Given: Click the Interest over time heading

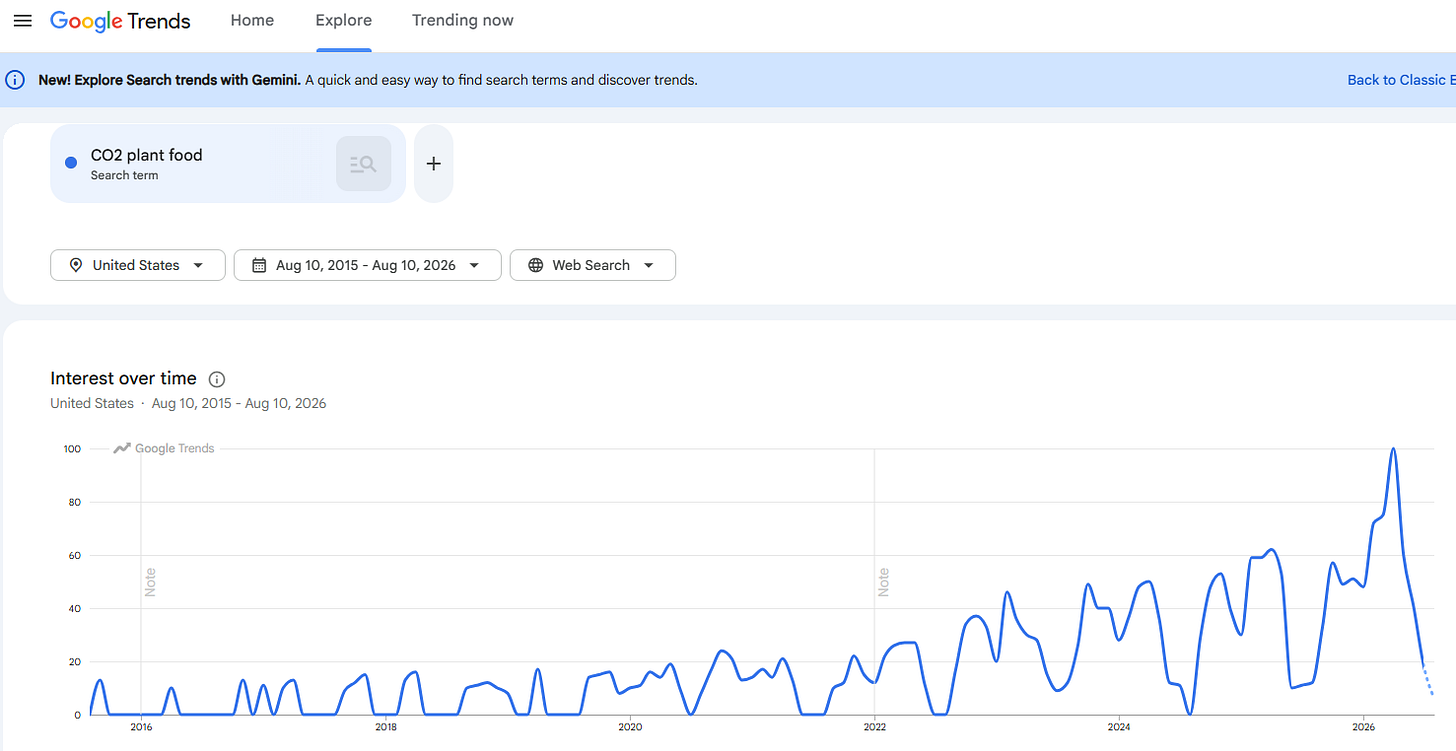Looking at the screenshot, I should pyautogui.click(x=124, y=378).
